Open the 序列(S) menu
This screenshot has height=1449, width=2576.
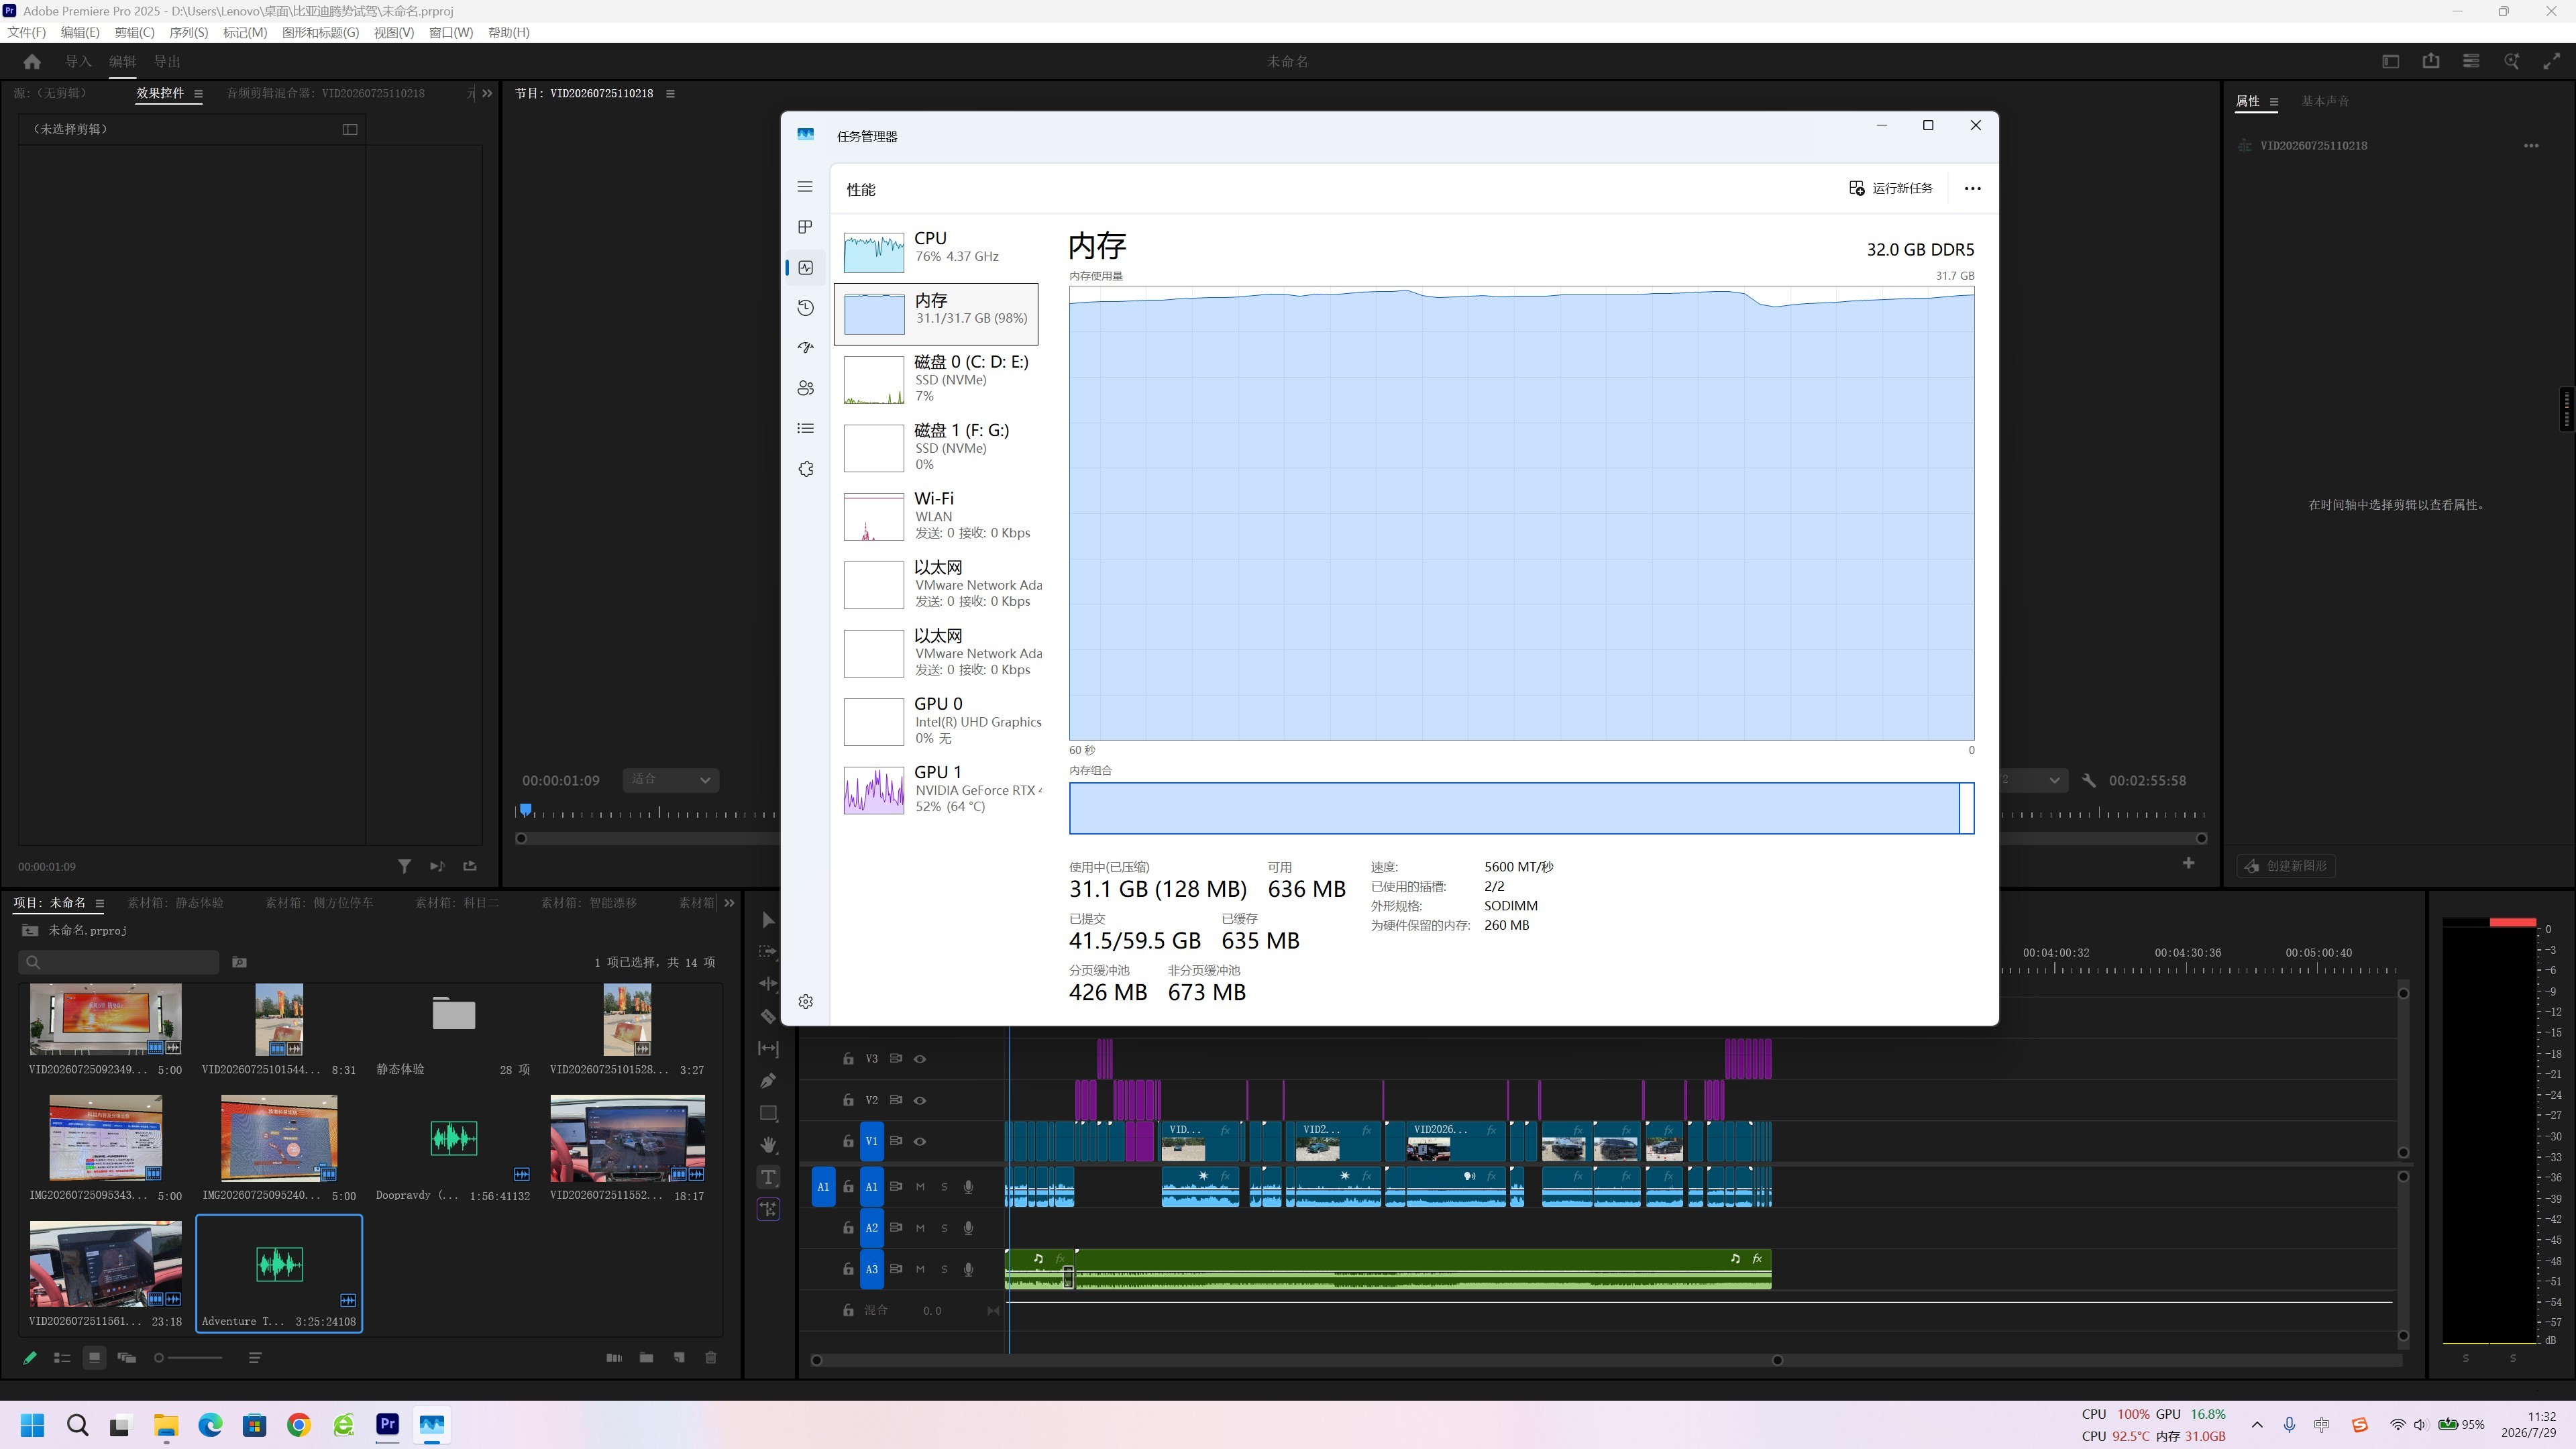[x=188, y=32]
